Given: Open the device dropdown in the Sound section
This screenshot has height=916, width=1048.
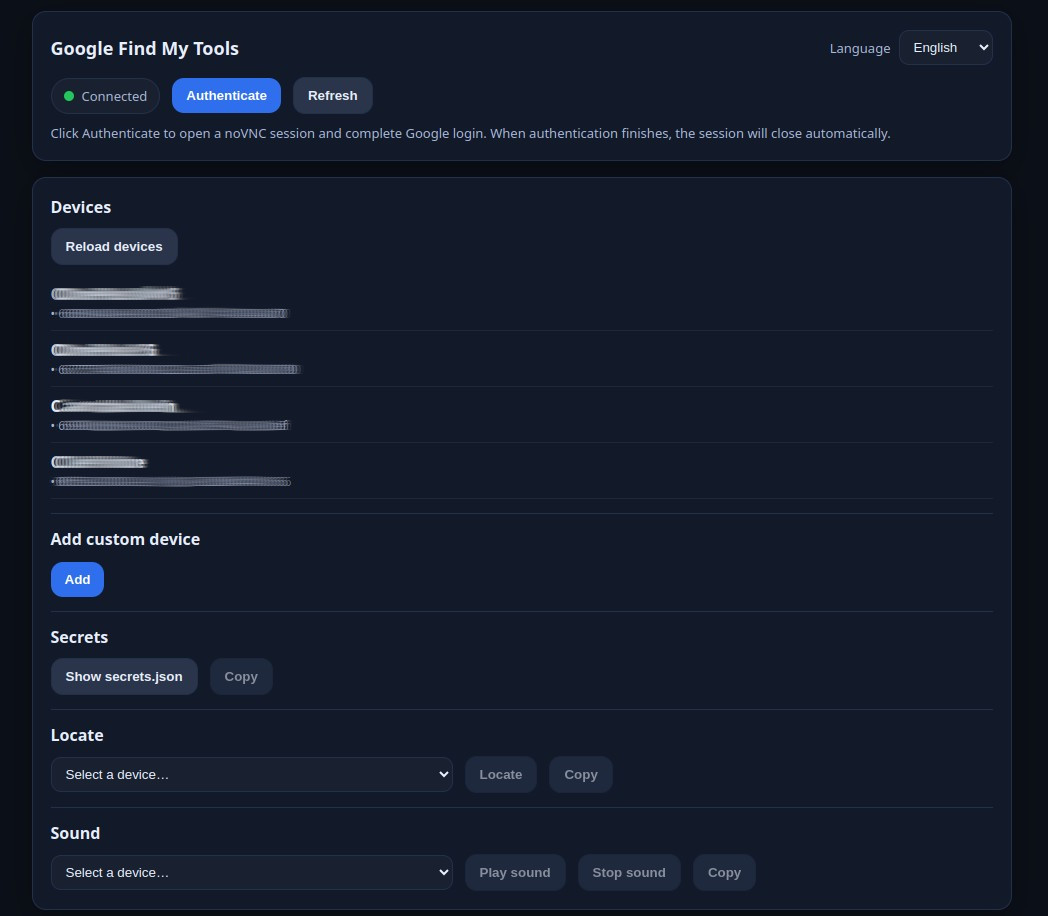Looking at the screenshot, I should (252, 873).
